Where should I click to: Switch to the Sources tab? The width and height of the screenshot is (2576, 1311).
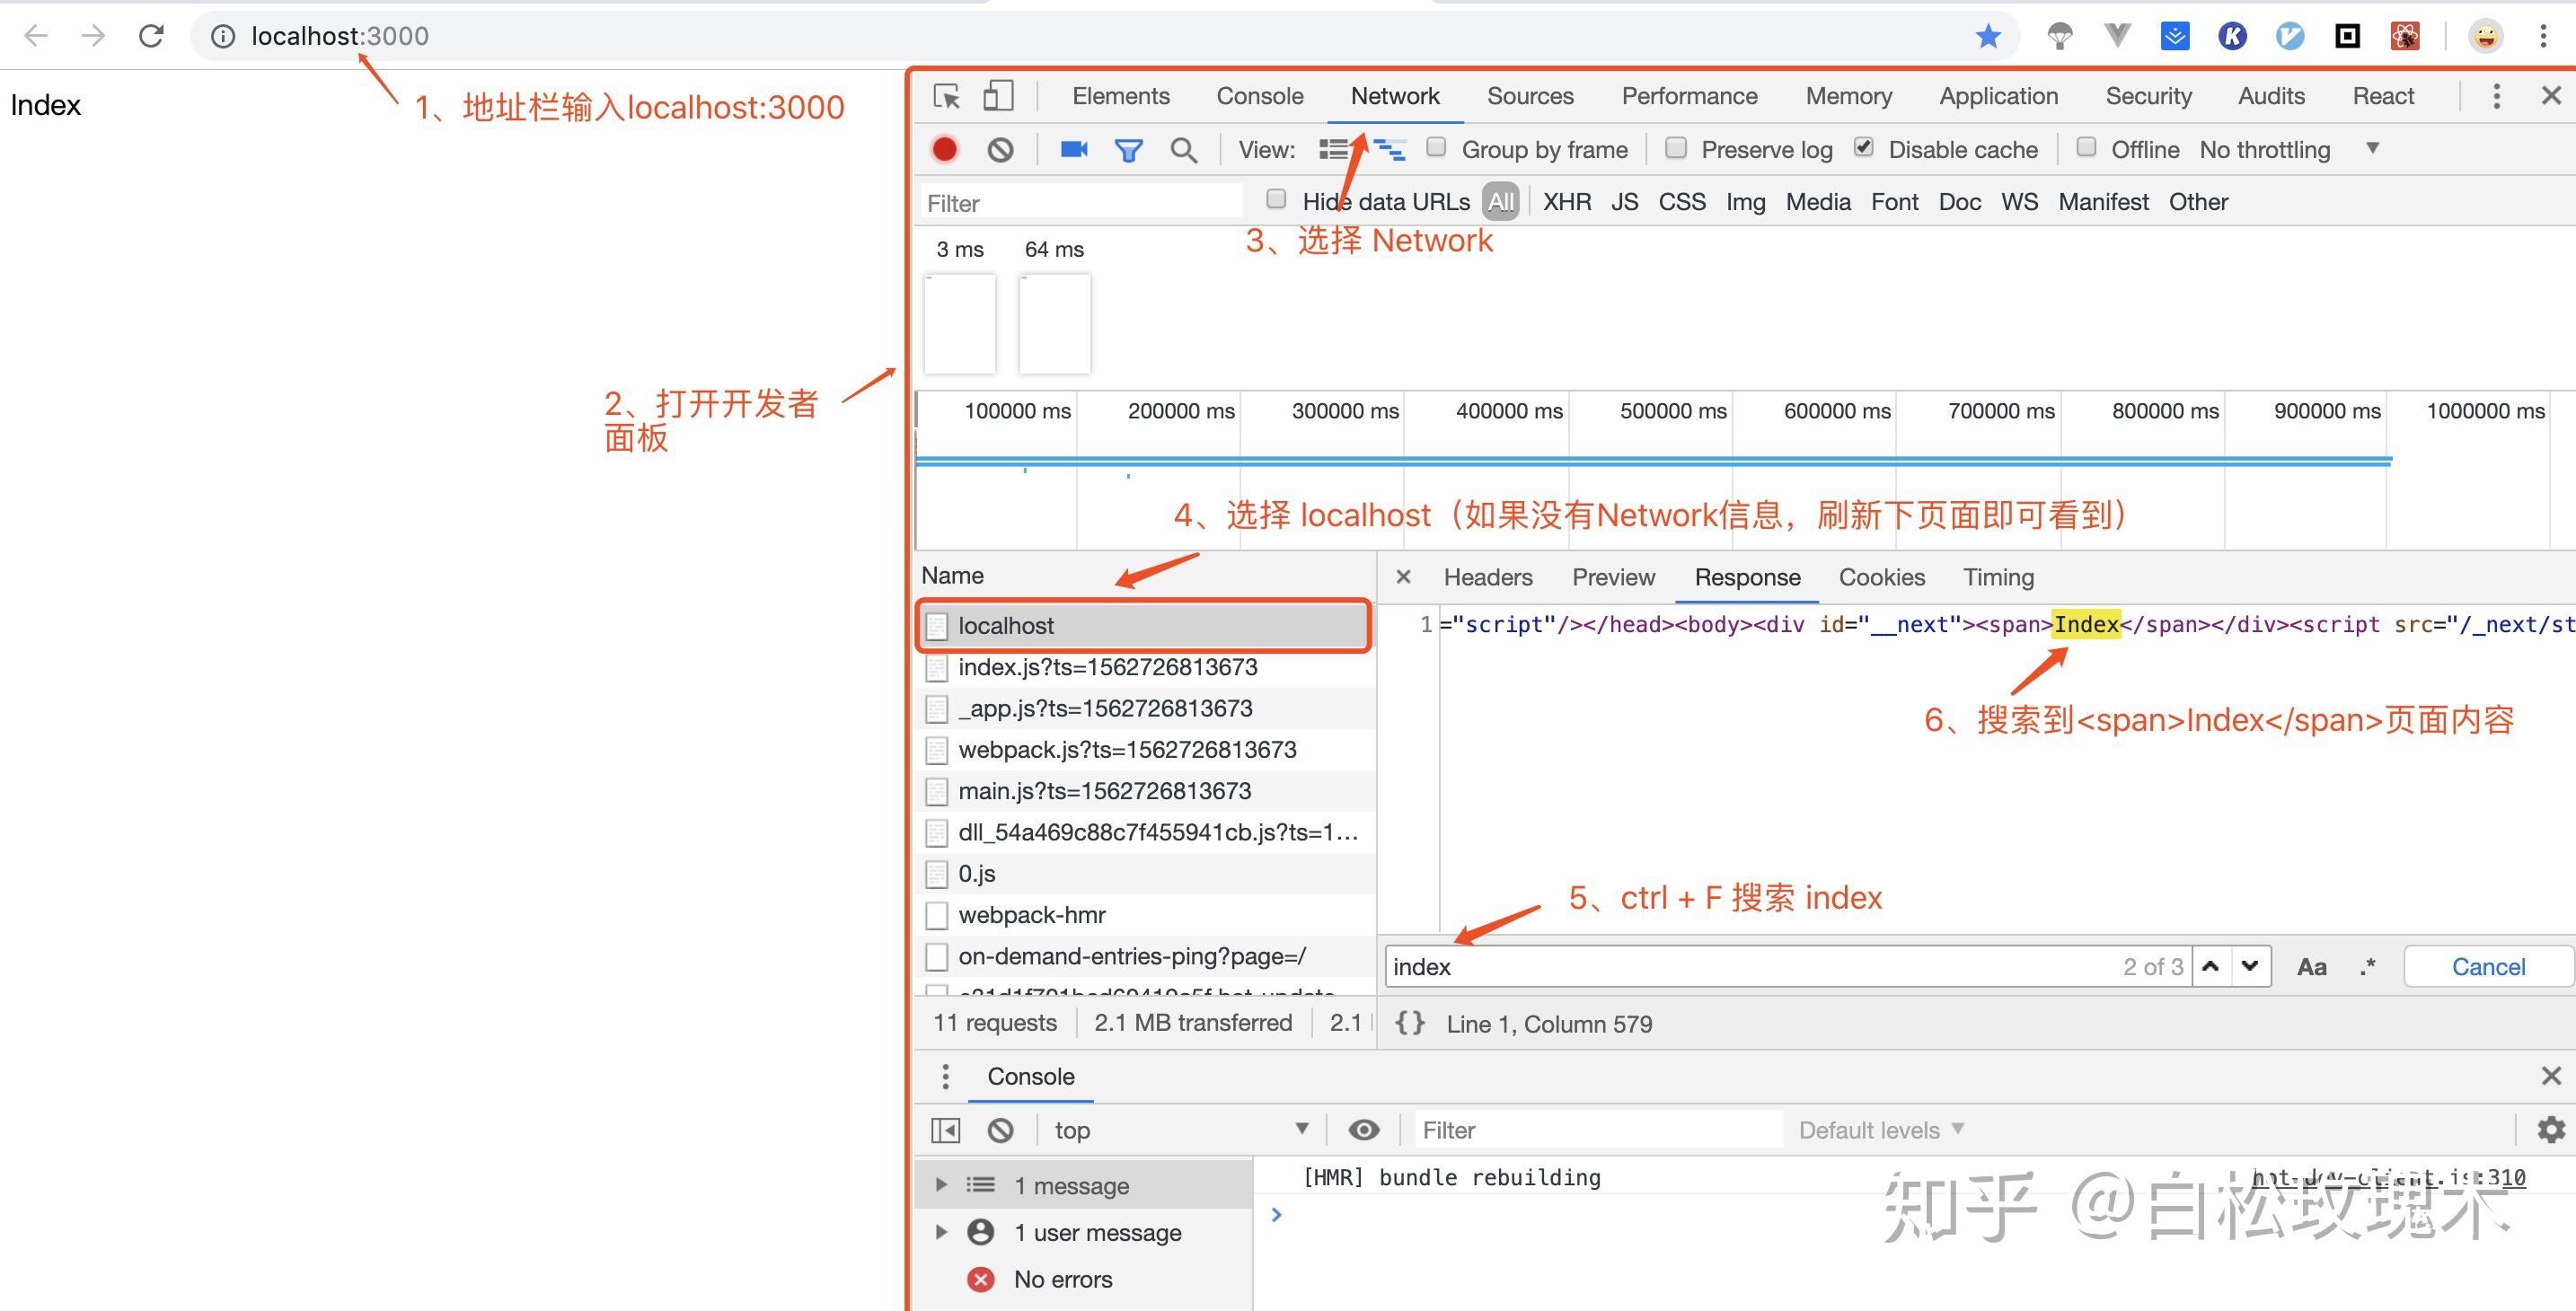(1529, 96)
